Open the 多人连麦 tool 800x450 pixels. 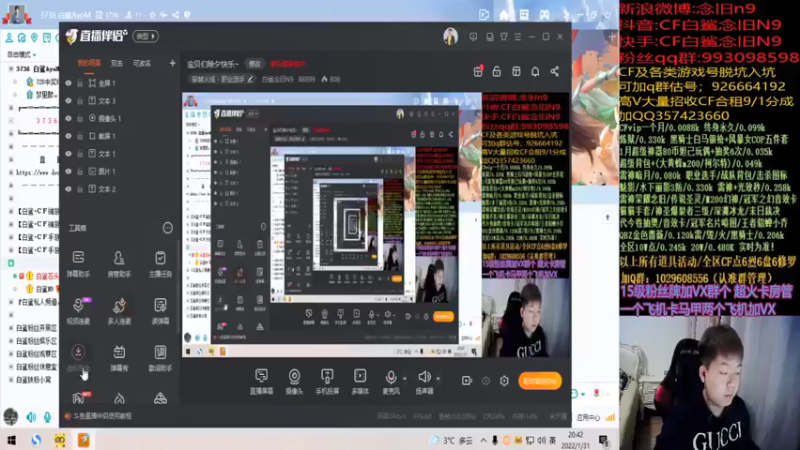tap(119, 310)
